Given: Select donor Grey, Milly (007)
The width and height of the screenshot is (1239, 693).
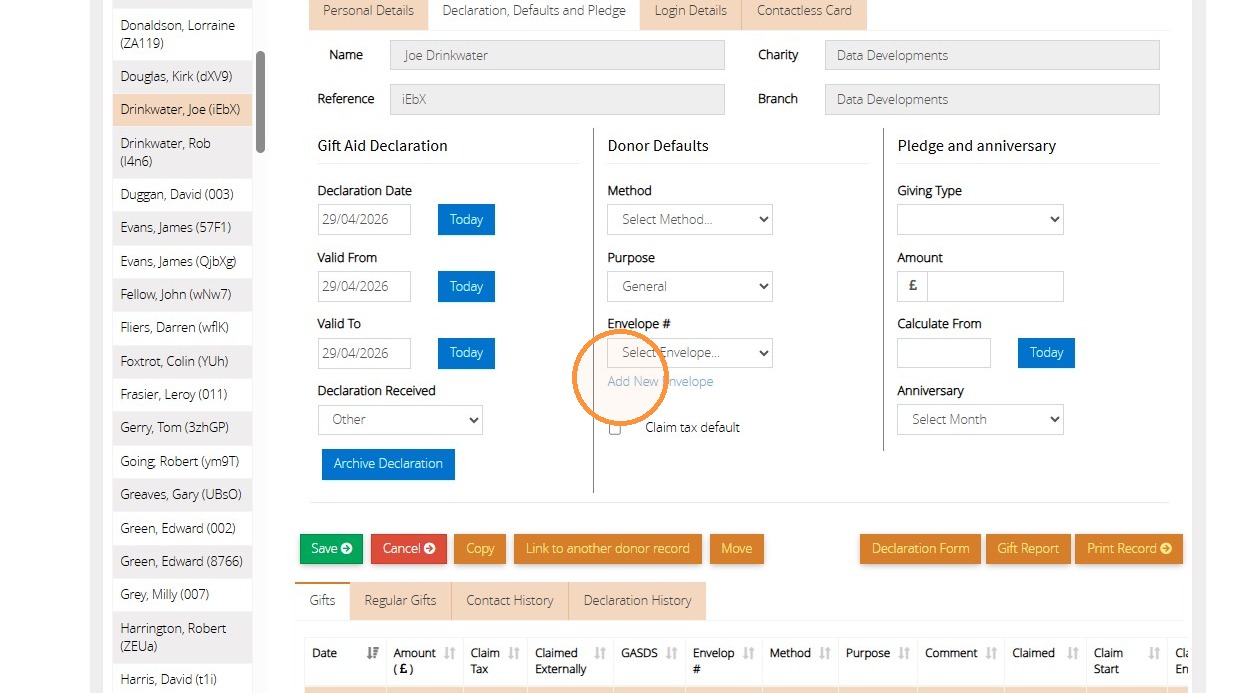Looking at the screenshot, I should pos(182,595).
